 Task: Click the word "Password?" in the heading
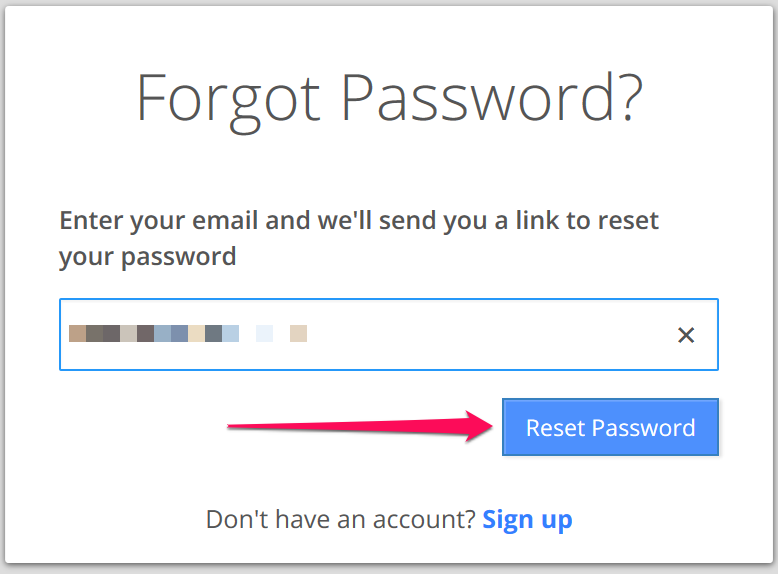tap(491, 98)
